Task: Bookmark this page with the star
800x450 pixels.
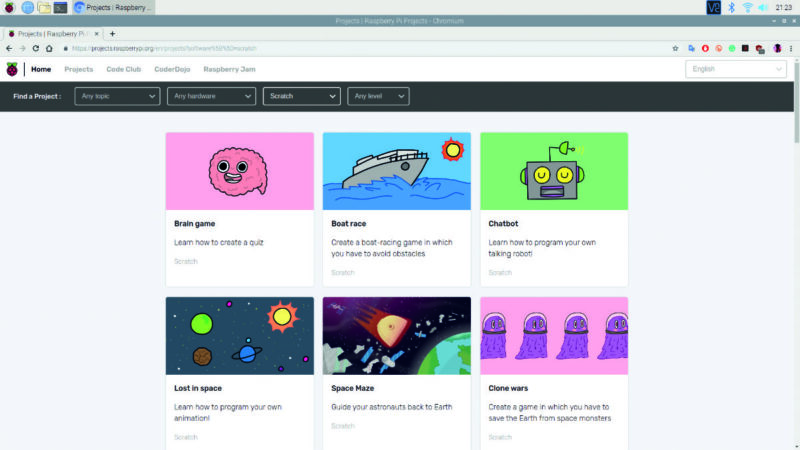Action: [x=675, y=48]
